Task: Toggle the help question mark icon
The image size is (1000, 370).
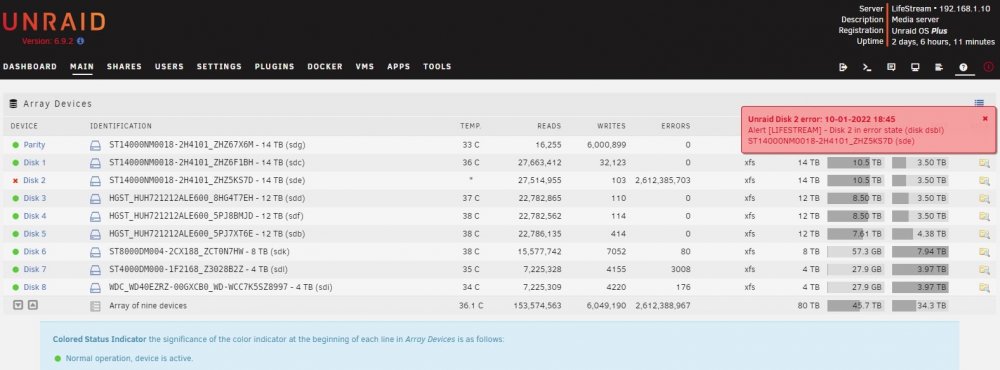Action: click(x=964, y=67)
